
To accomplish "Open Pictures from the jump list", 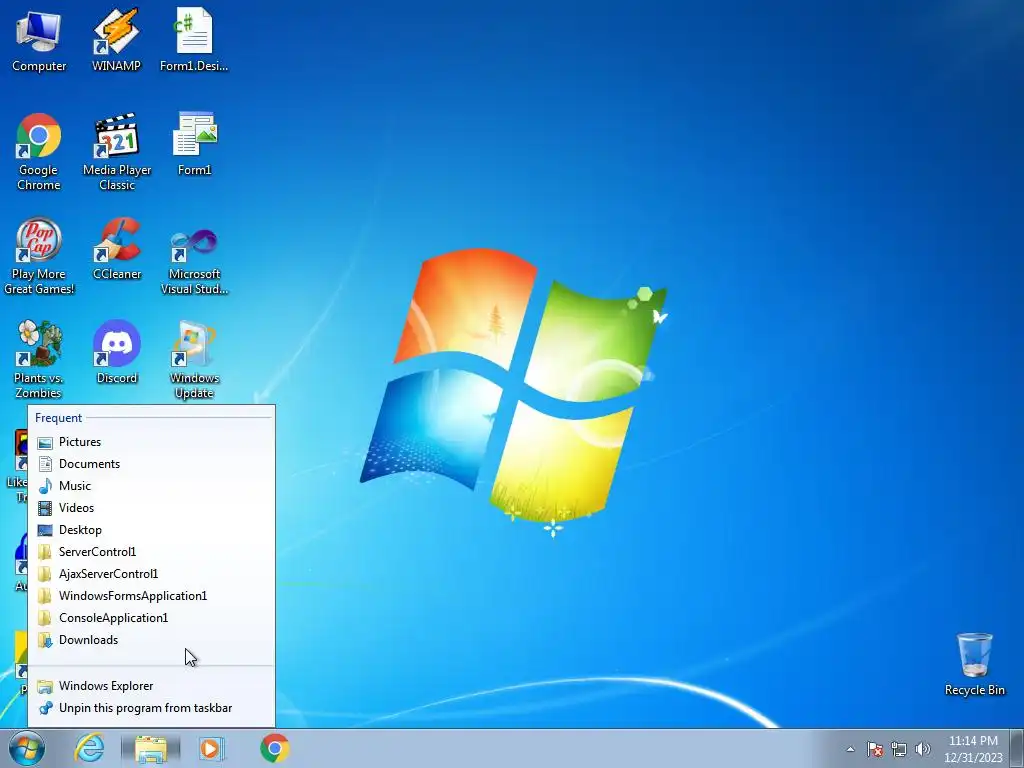I will pos(151,442).
